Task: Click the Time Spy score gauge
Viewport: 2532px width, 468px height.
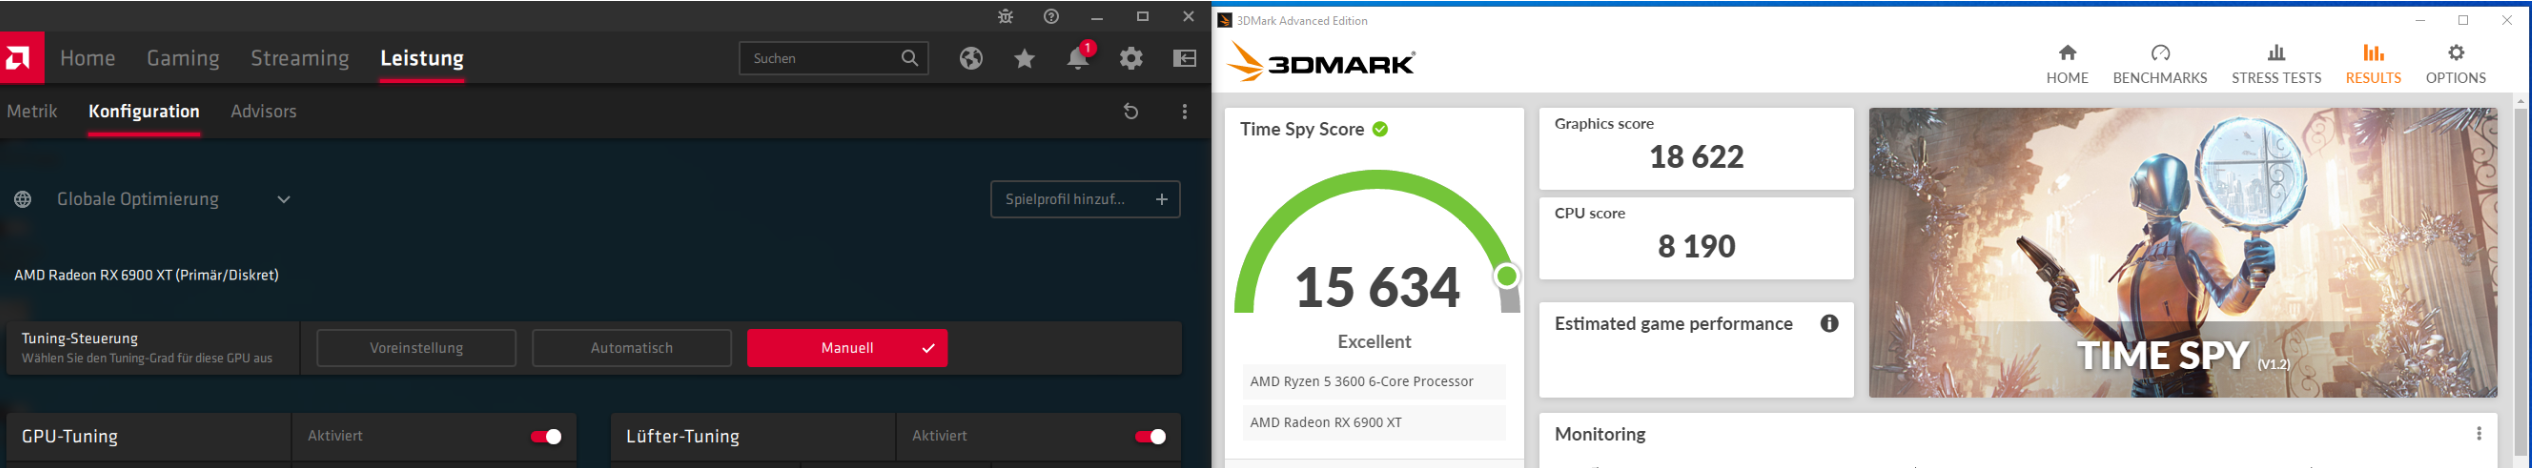Action: pyautogui.click(x=1377, y=240)
